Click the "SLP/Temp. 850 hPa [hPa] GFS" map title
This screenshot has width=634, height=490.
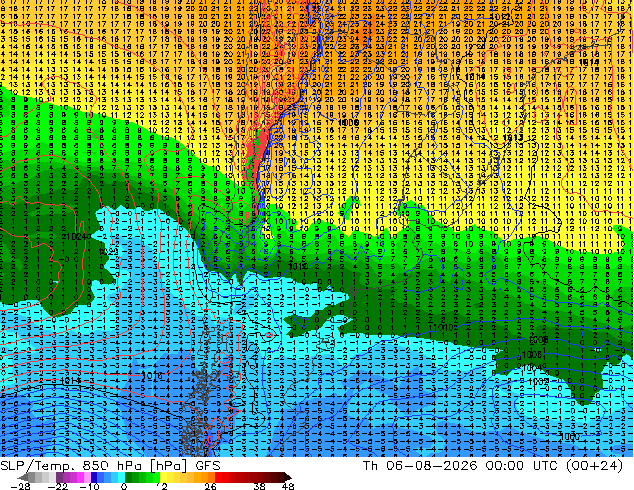(x=110, y=466)
